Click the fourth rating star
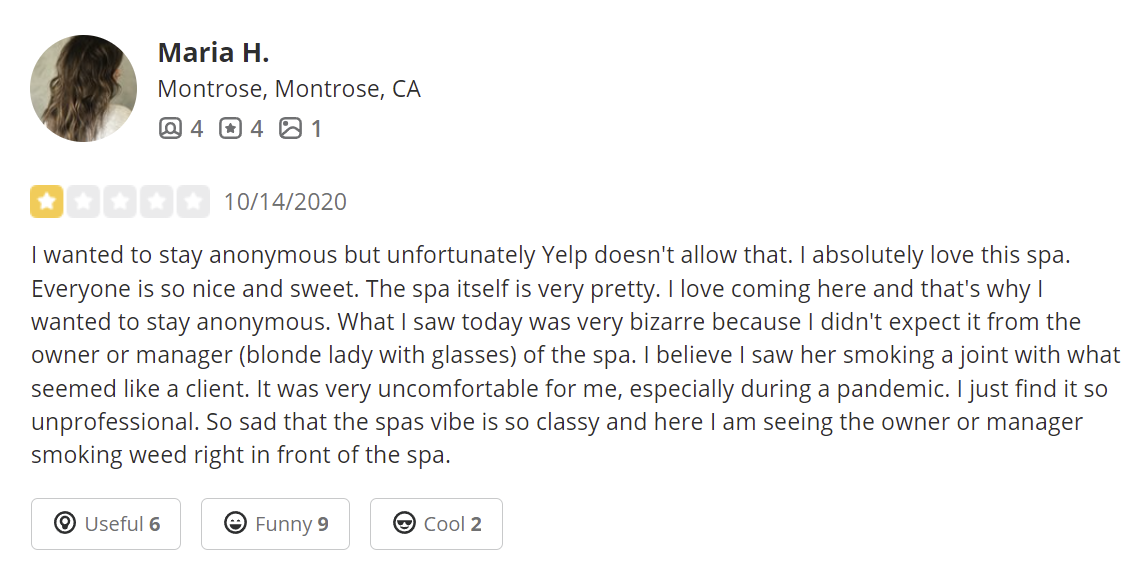The width and height of the screenshot is (1132, 571). (x=157, y=202)
